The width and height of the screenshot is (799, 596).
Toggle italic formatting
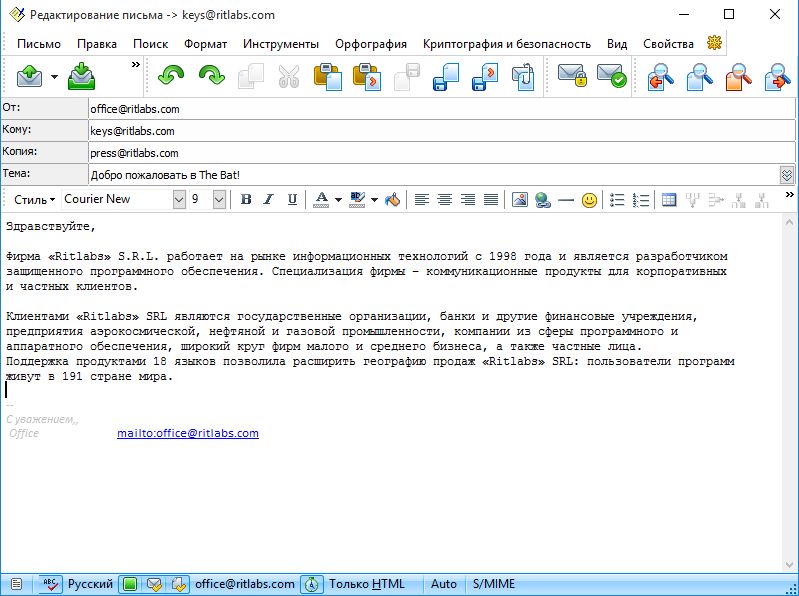(x=268, y=199)
